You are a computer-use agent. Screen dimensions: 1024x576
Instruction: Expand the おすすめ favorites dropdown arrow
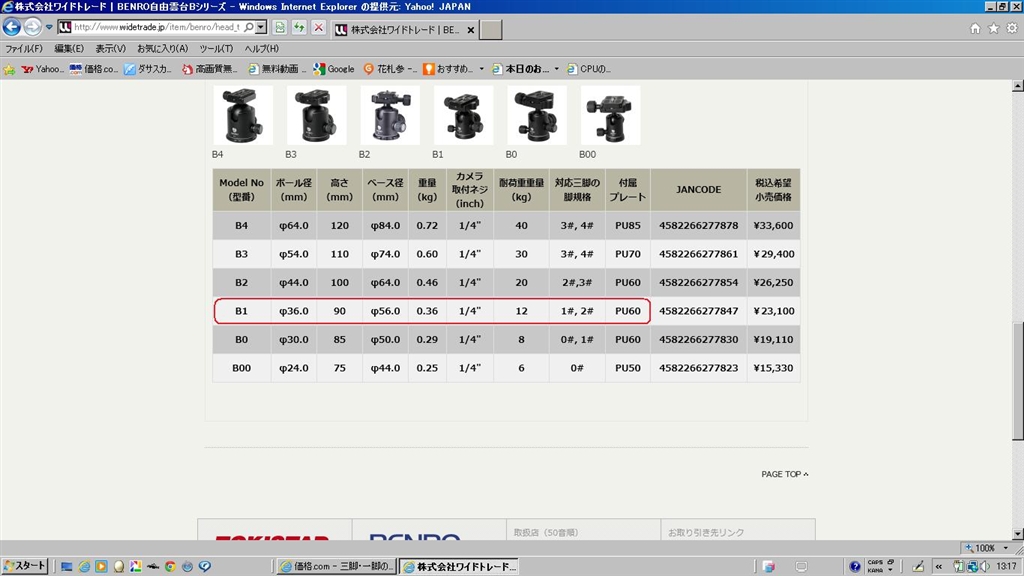481,69
